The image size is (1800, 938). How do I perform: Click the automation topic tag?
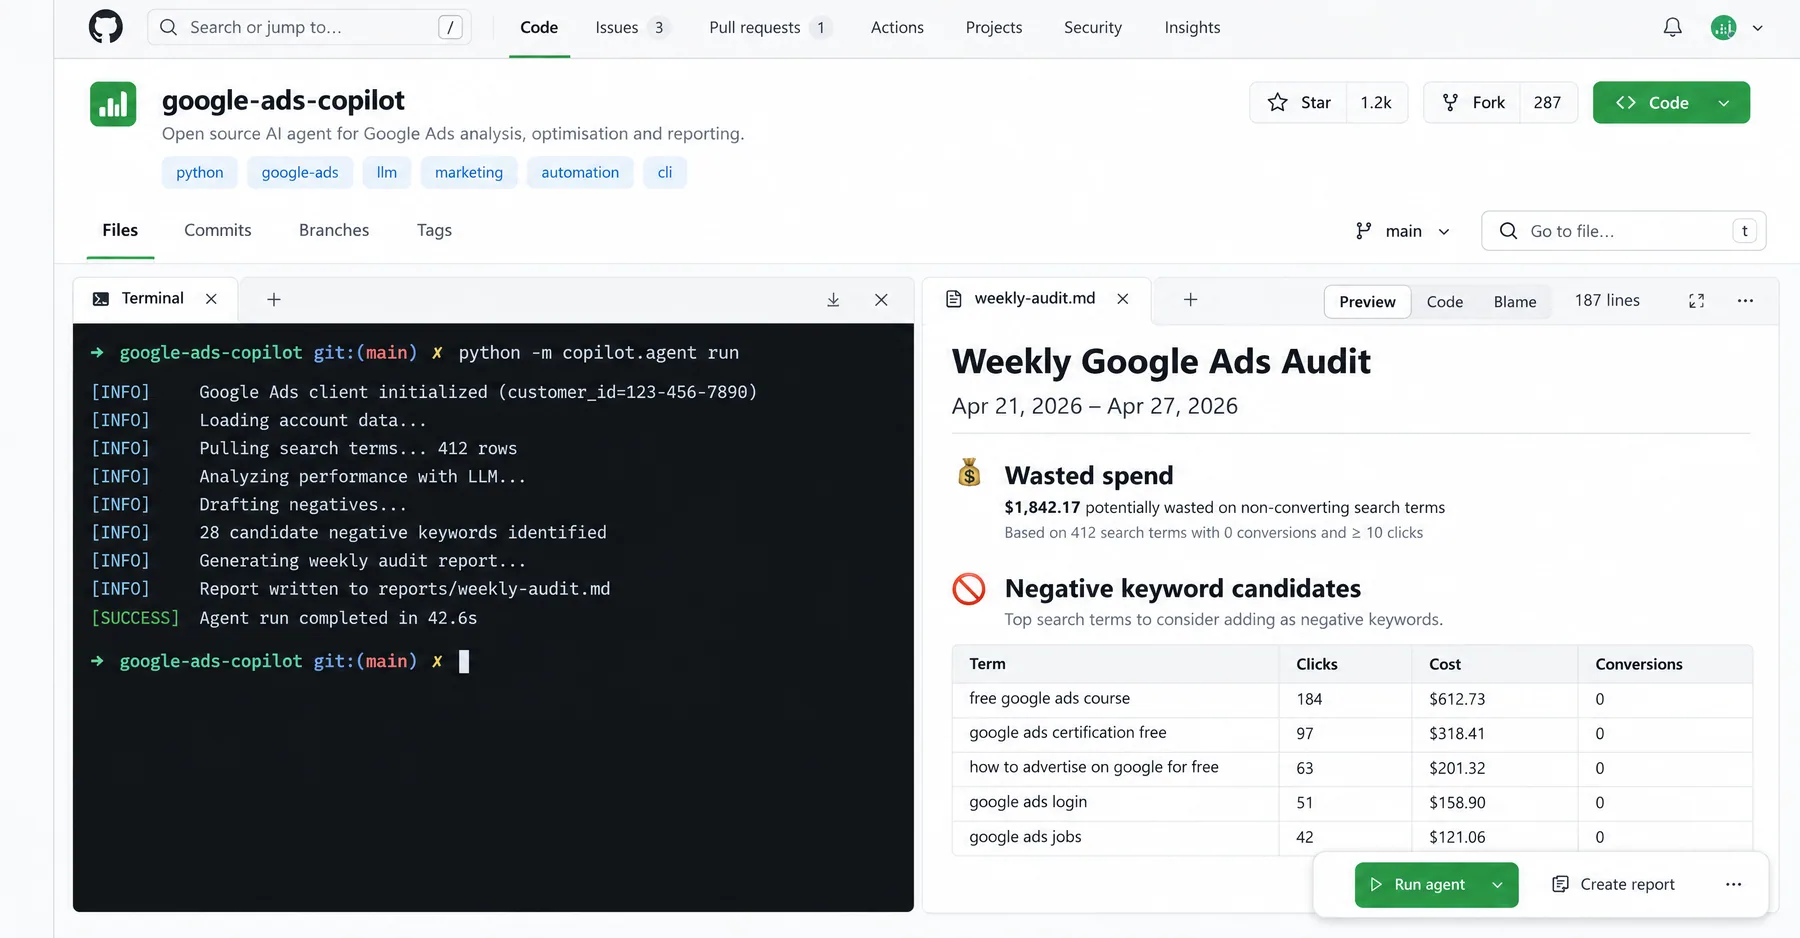point(580,172)
